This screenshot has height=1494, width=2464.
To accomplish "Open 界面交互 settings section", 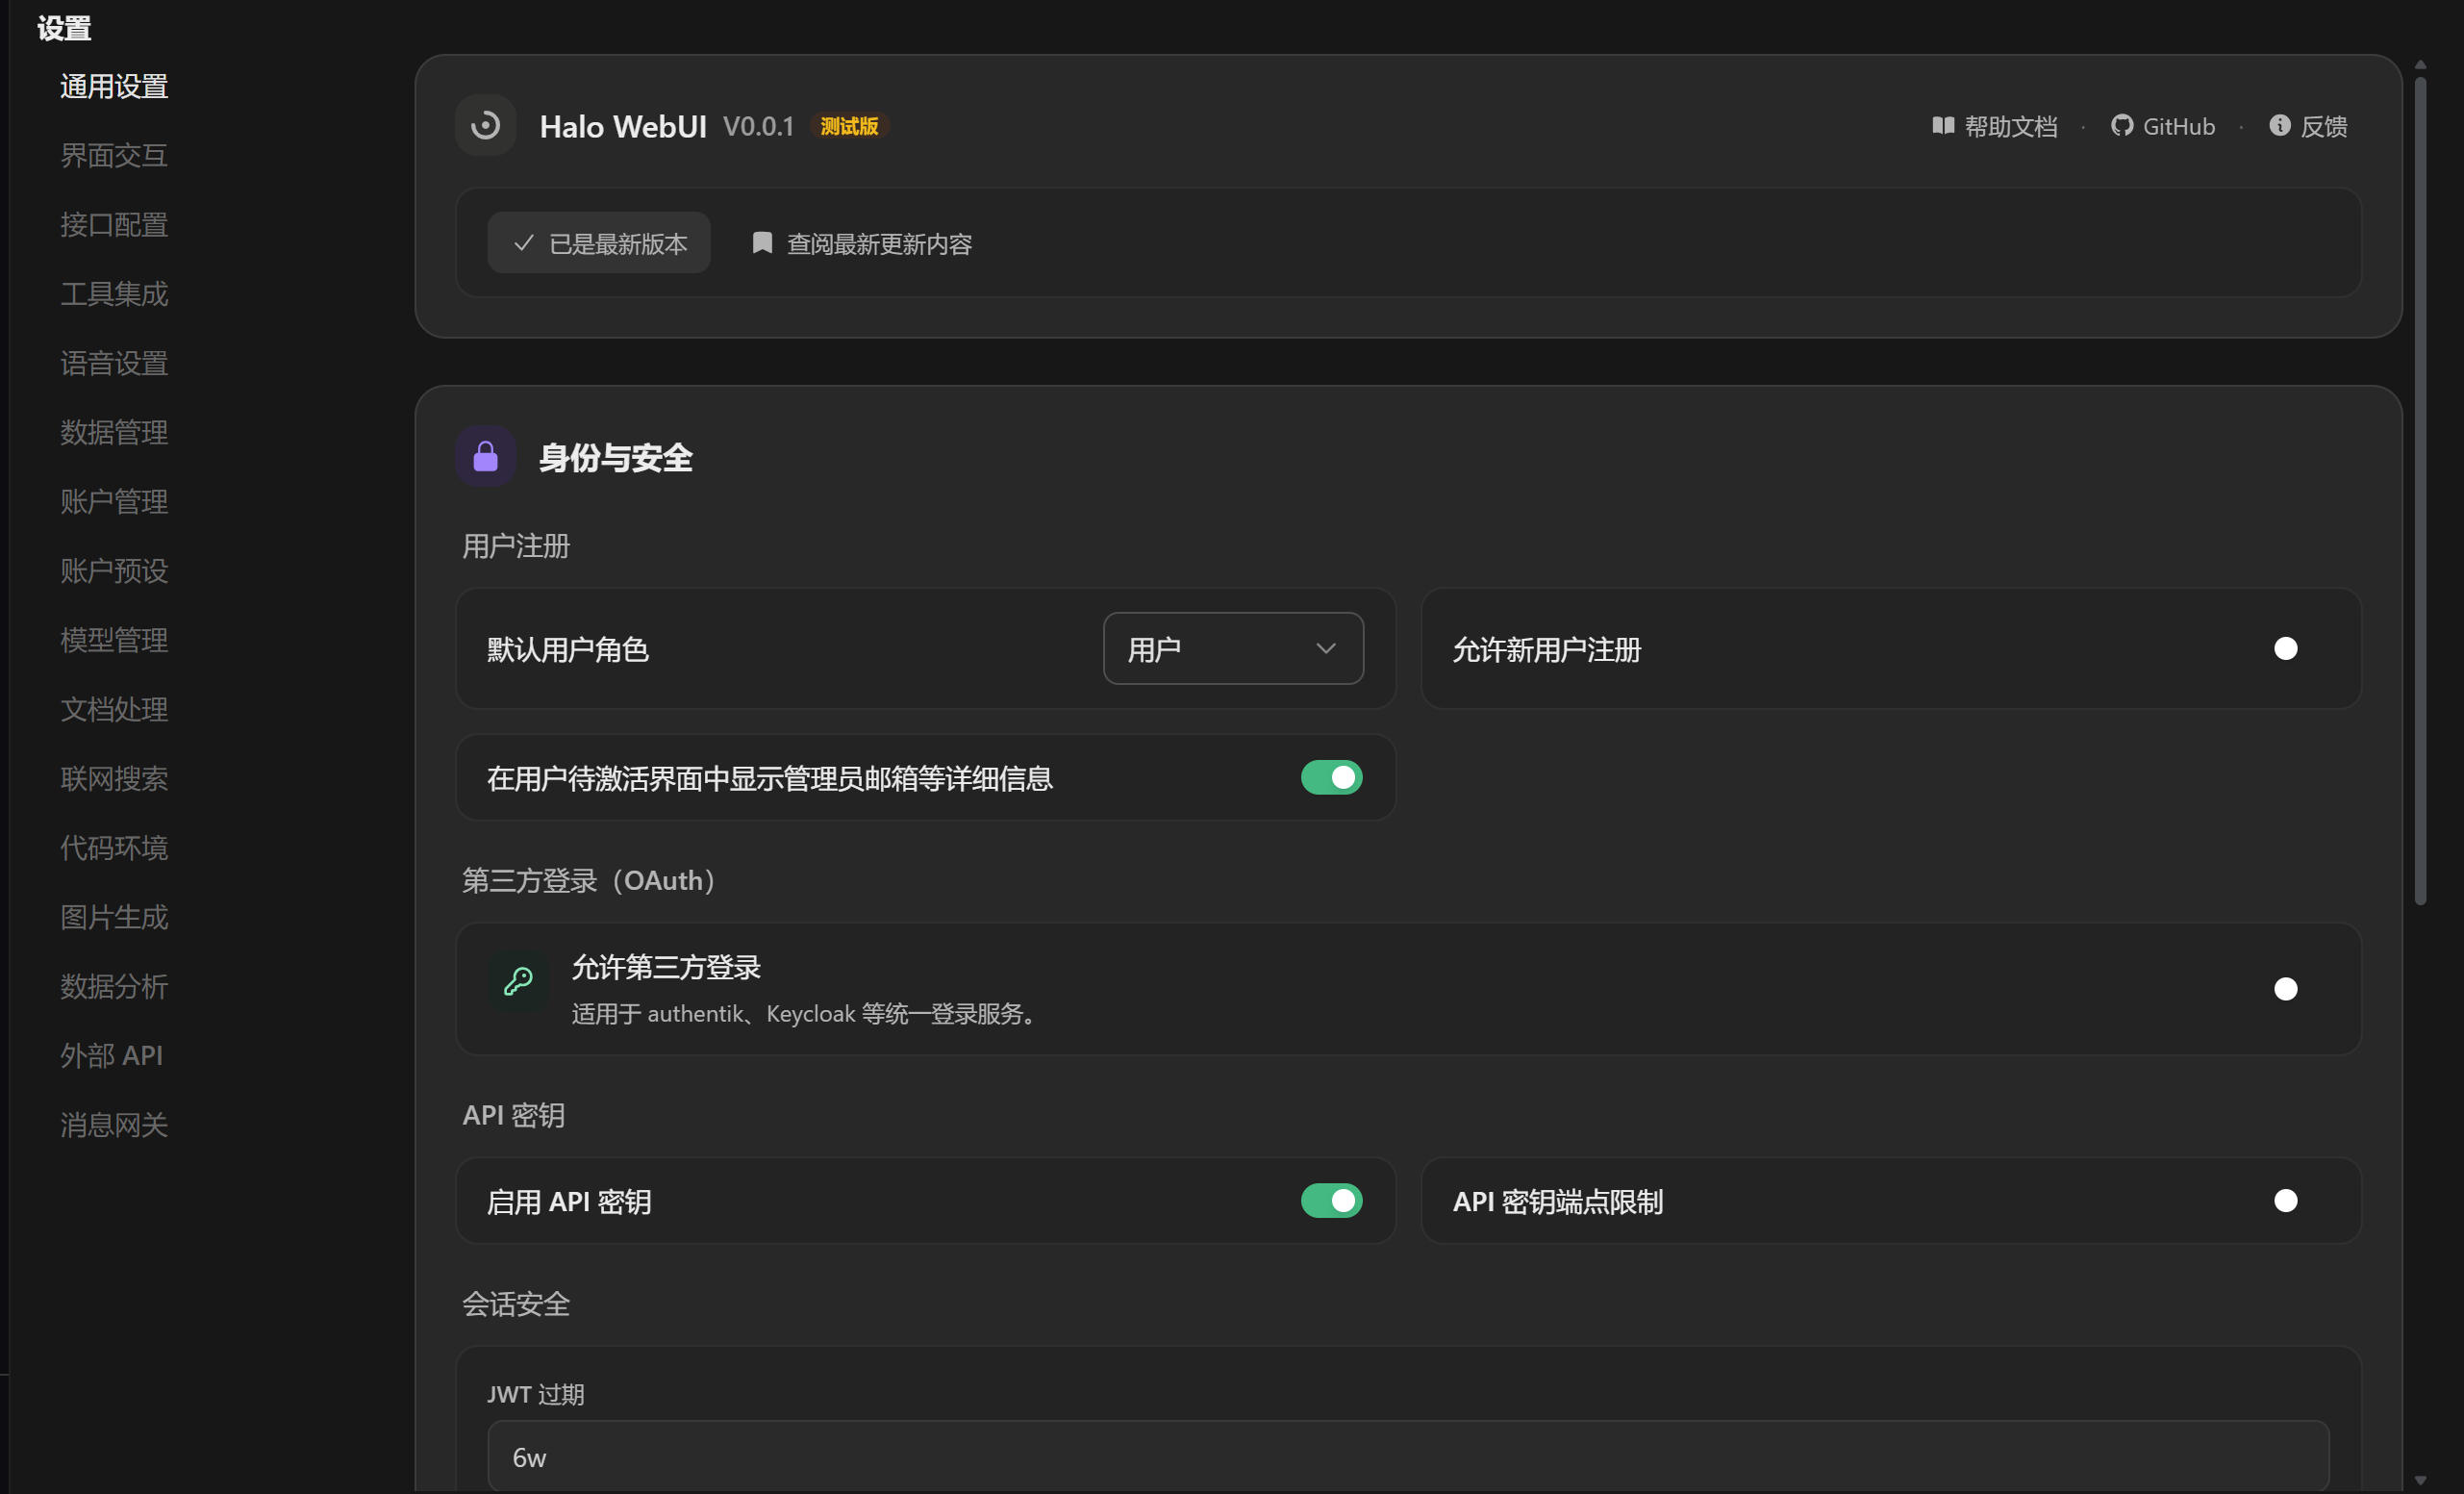I will (114, 156).
